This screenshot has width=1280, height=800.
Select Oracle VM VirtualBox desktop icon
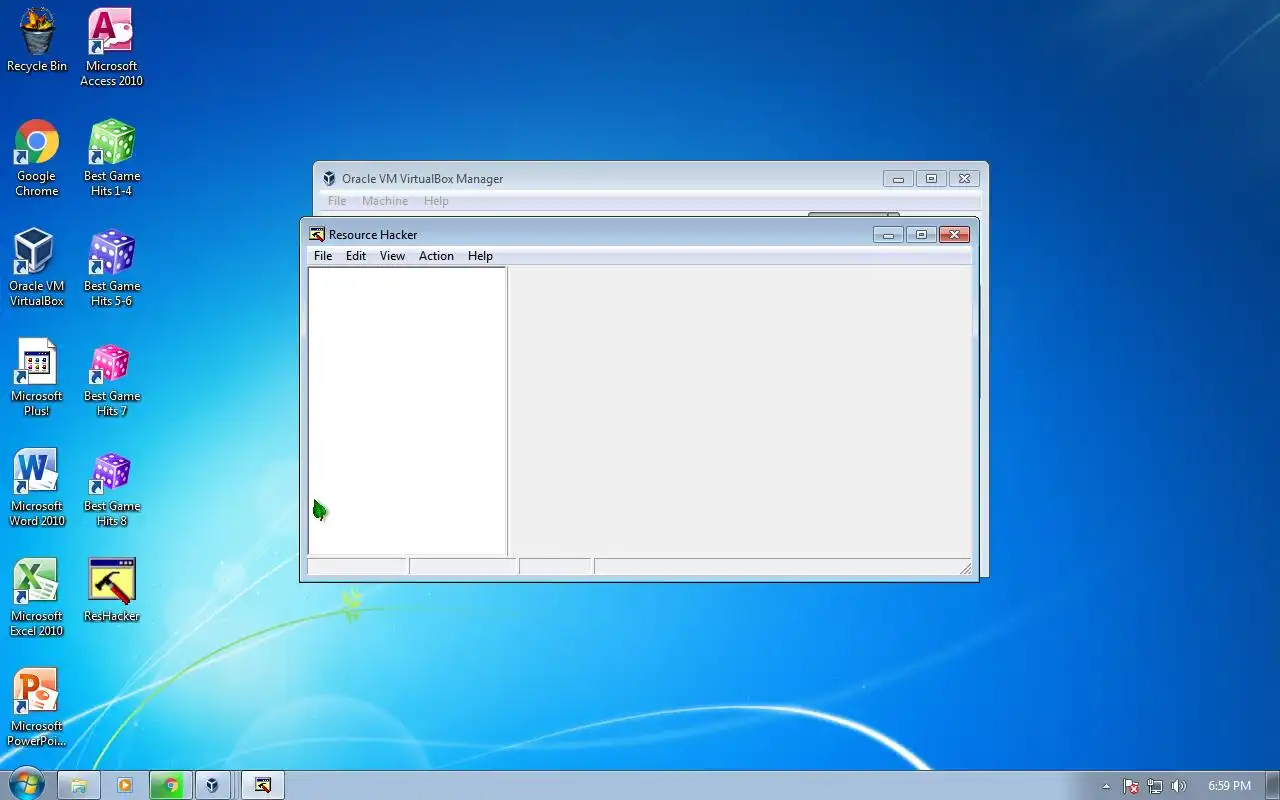[37, 267]
